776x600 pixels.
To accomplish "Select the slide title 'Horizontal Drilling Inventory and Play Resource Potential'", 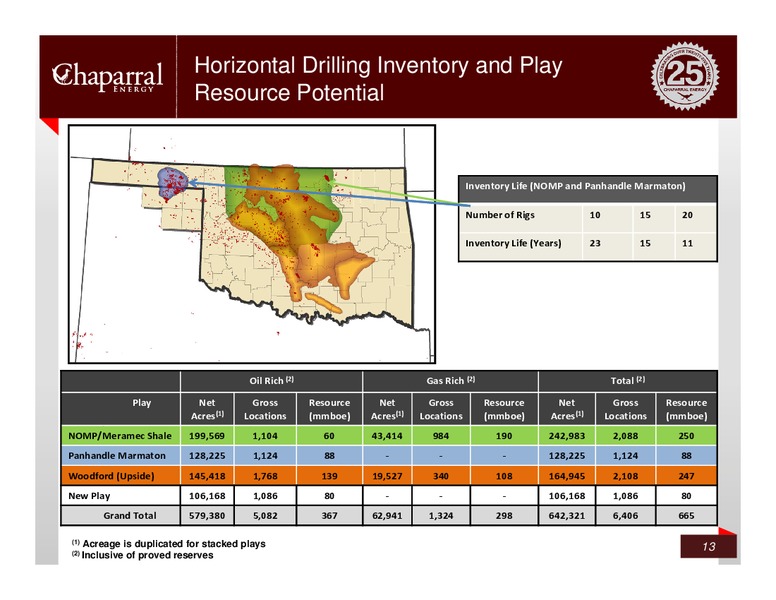I will (x=378, y=79).
